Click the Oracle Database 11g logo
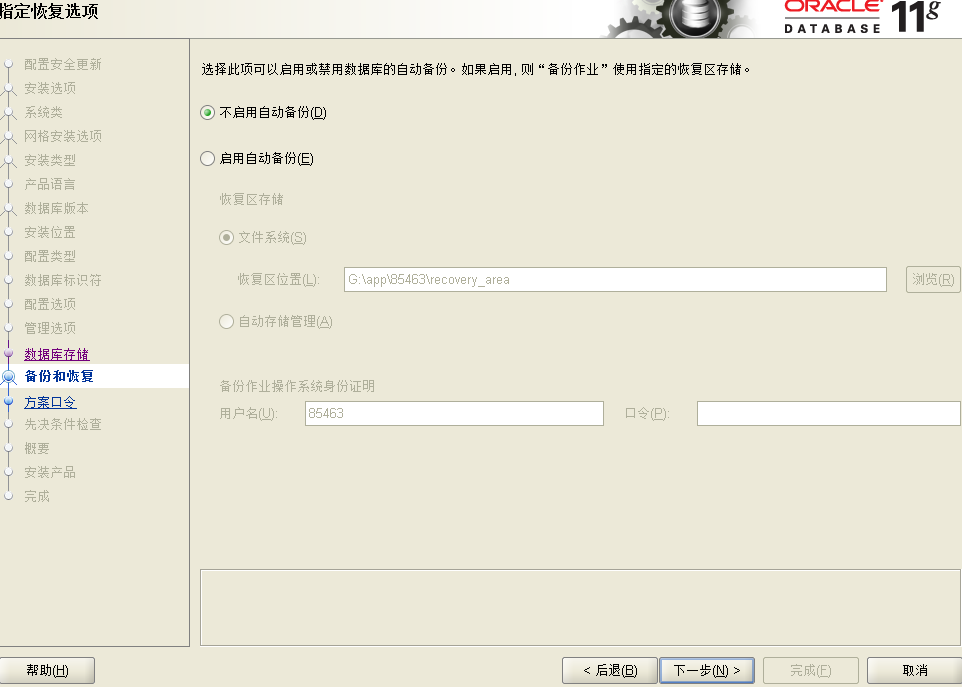The width and height of the screenshot is (962, 687). coord(863,17)
